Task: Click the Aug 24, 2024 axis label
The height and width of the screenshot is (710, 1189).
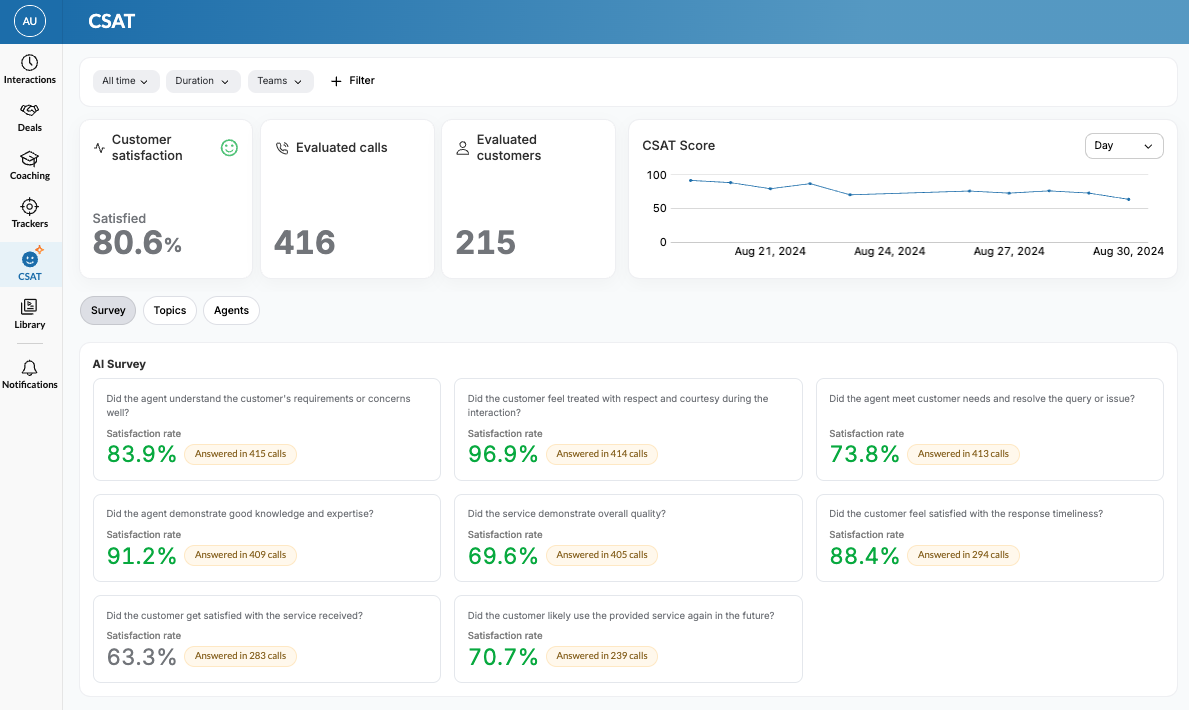Action: 889,251
